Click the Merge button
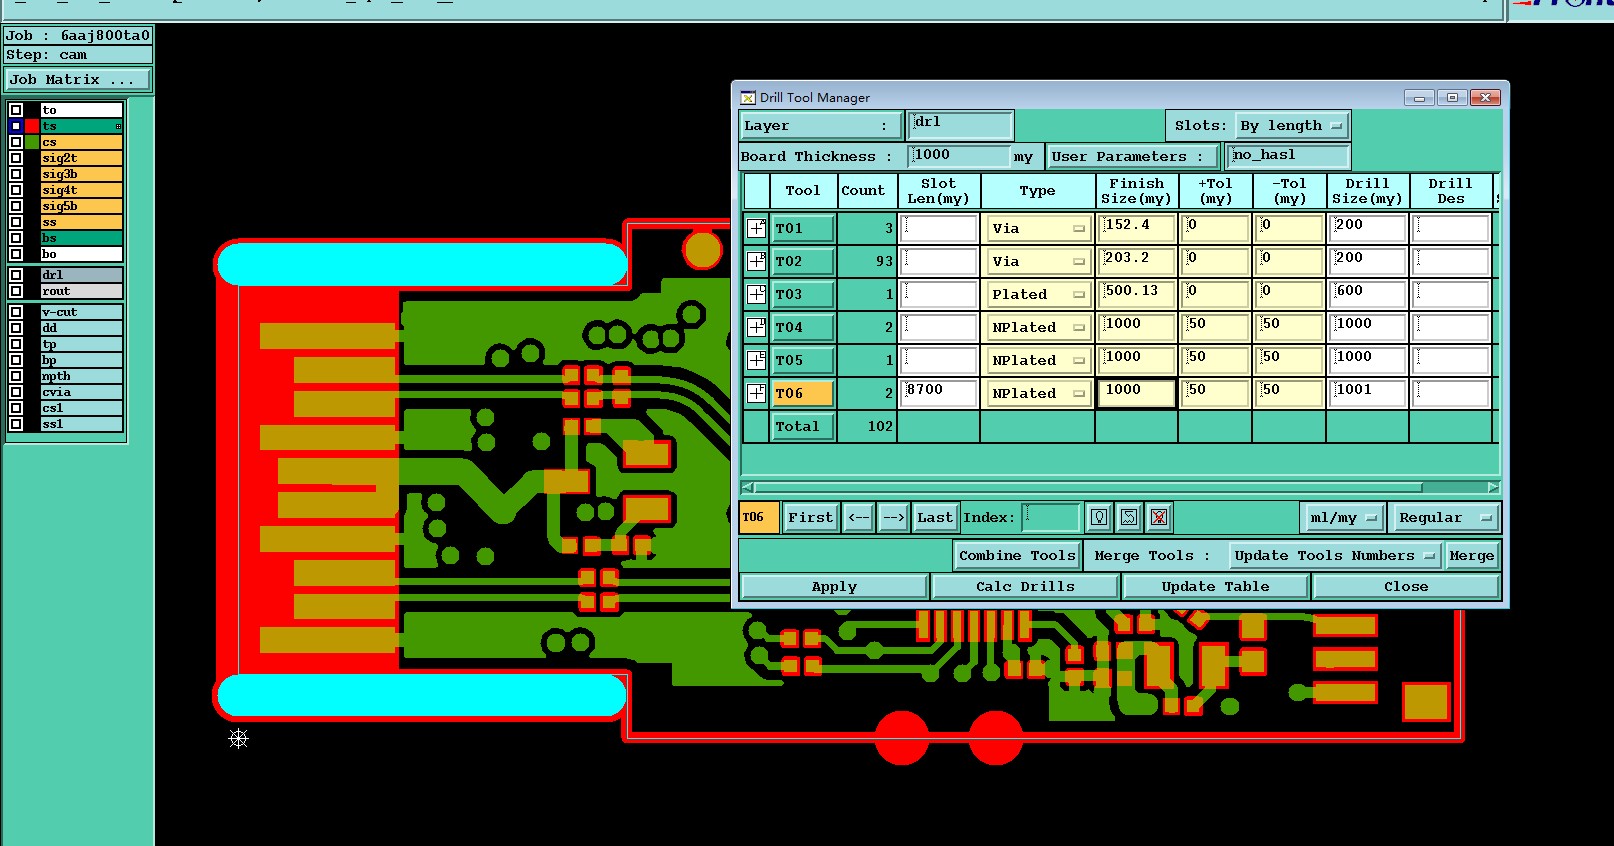1614x846 pixels. point(1471,555)
